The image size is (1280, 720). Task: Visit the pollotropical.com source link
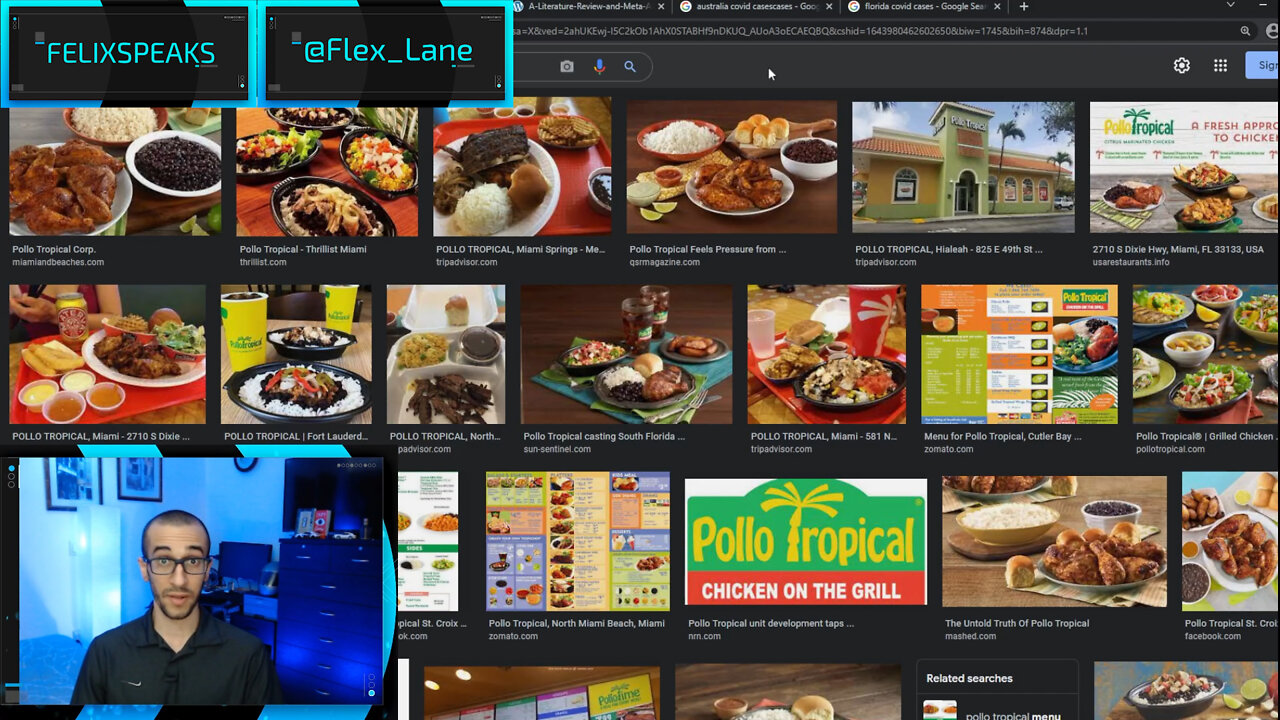click(1171, 449)
